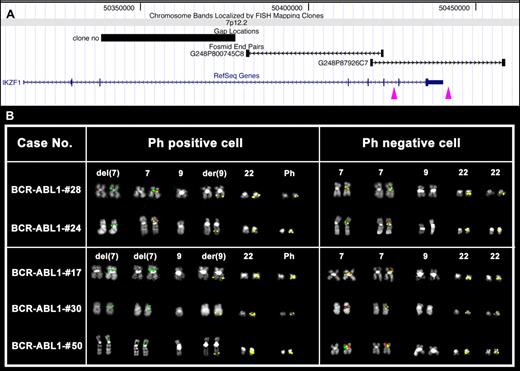Click der(9) column label above the #28 row
The width and height of the screenshot is (520, 371).
tap(214, 173)
